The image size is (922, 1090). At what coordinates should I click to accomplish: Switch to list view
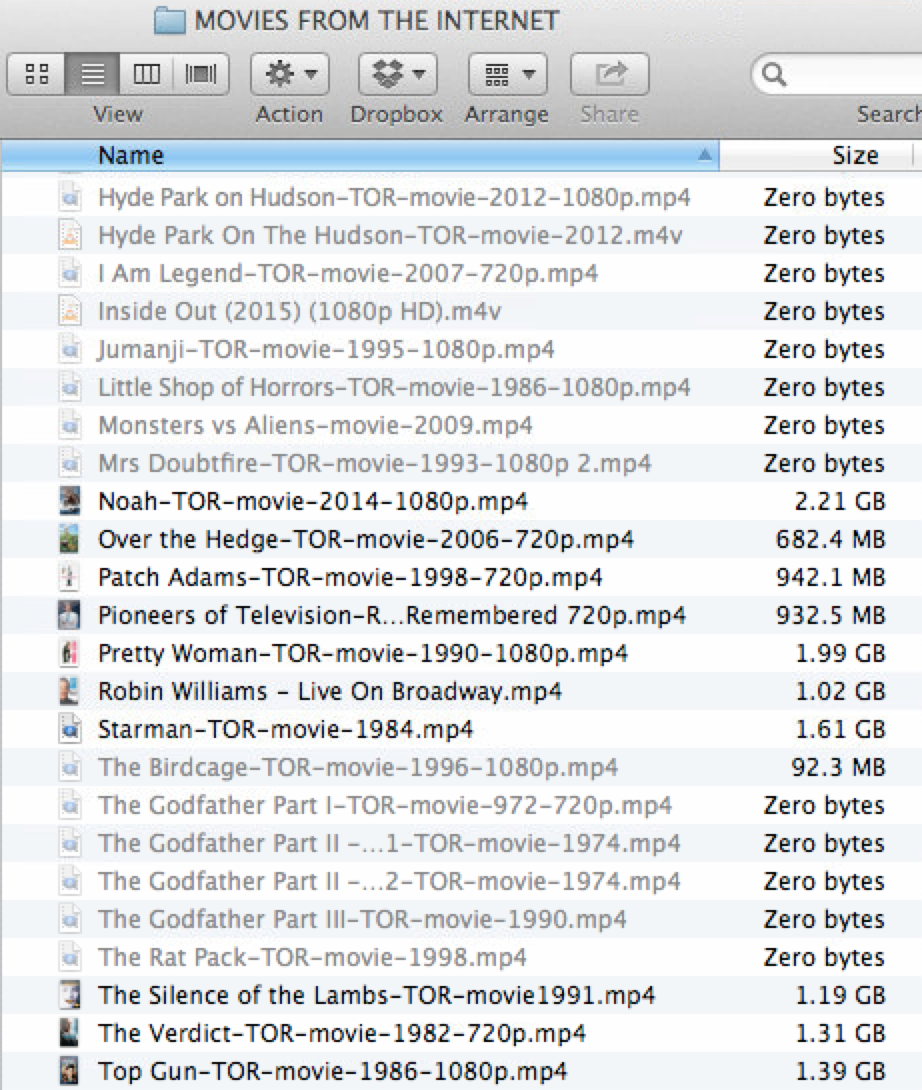coord(92,74)
